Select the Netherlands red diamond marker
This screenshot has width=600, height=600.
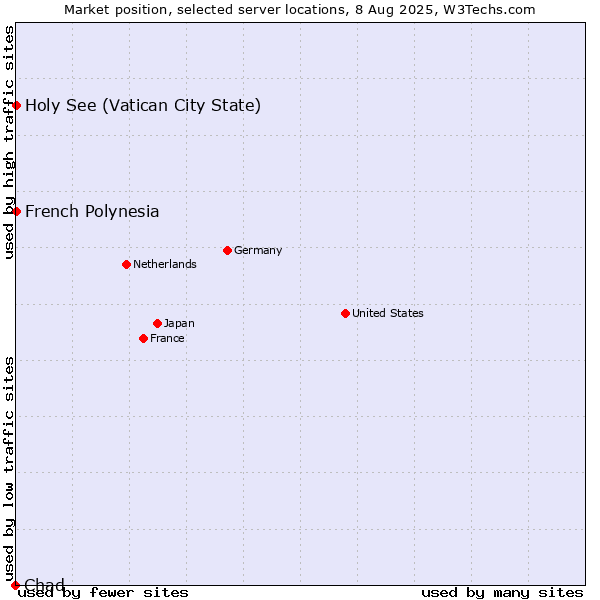pyautogui.click(x=126, y=264)
